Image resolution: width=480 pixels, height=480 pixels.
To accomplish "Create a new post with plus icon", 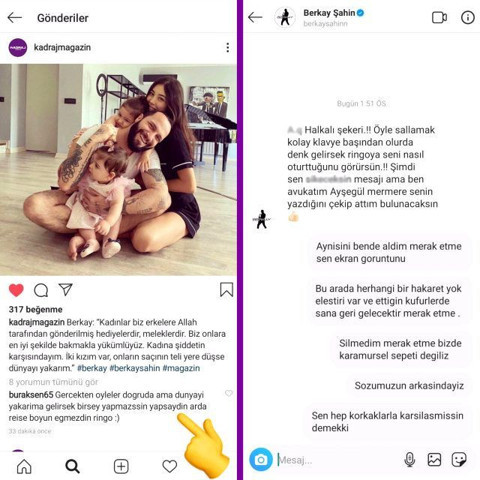I will pyautogui.click(x=121, y=466).
